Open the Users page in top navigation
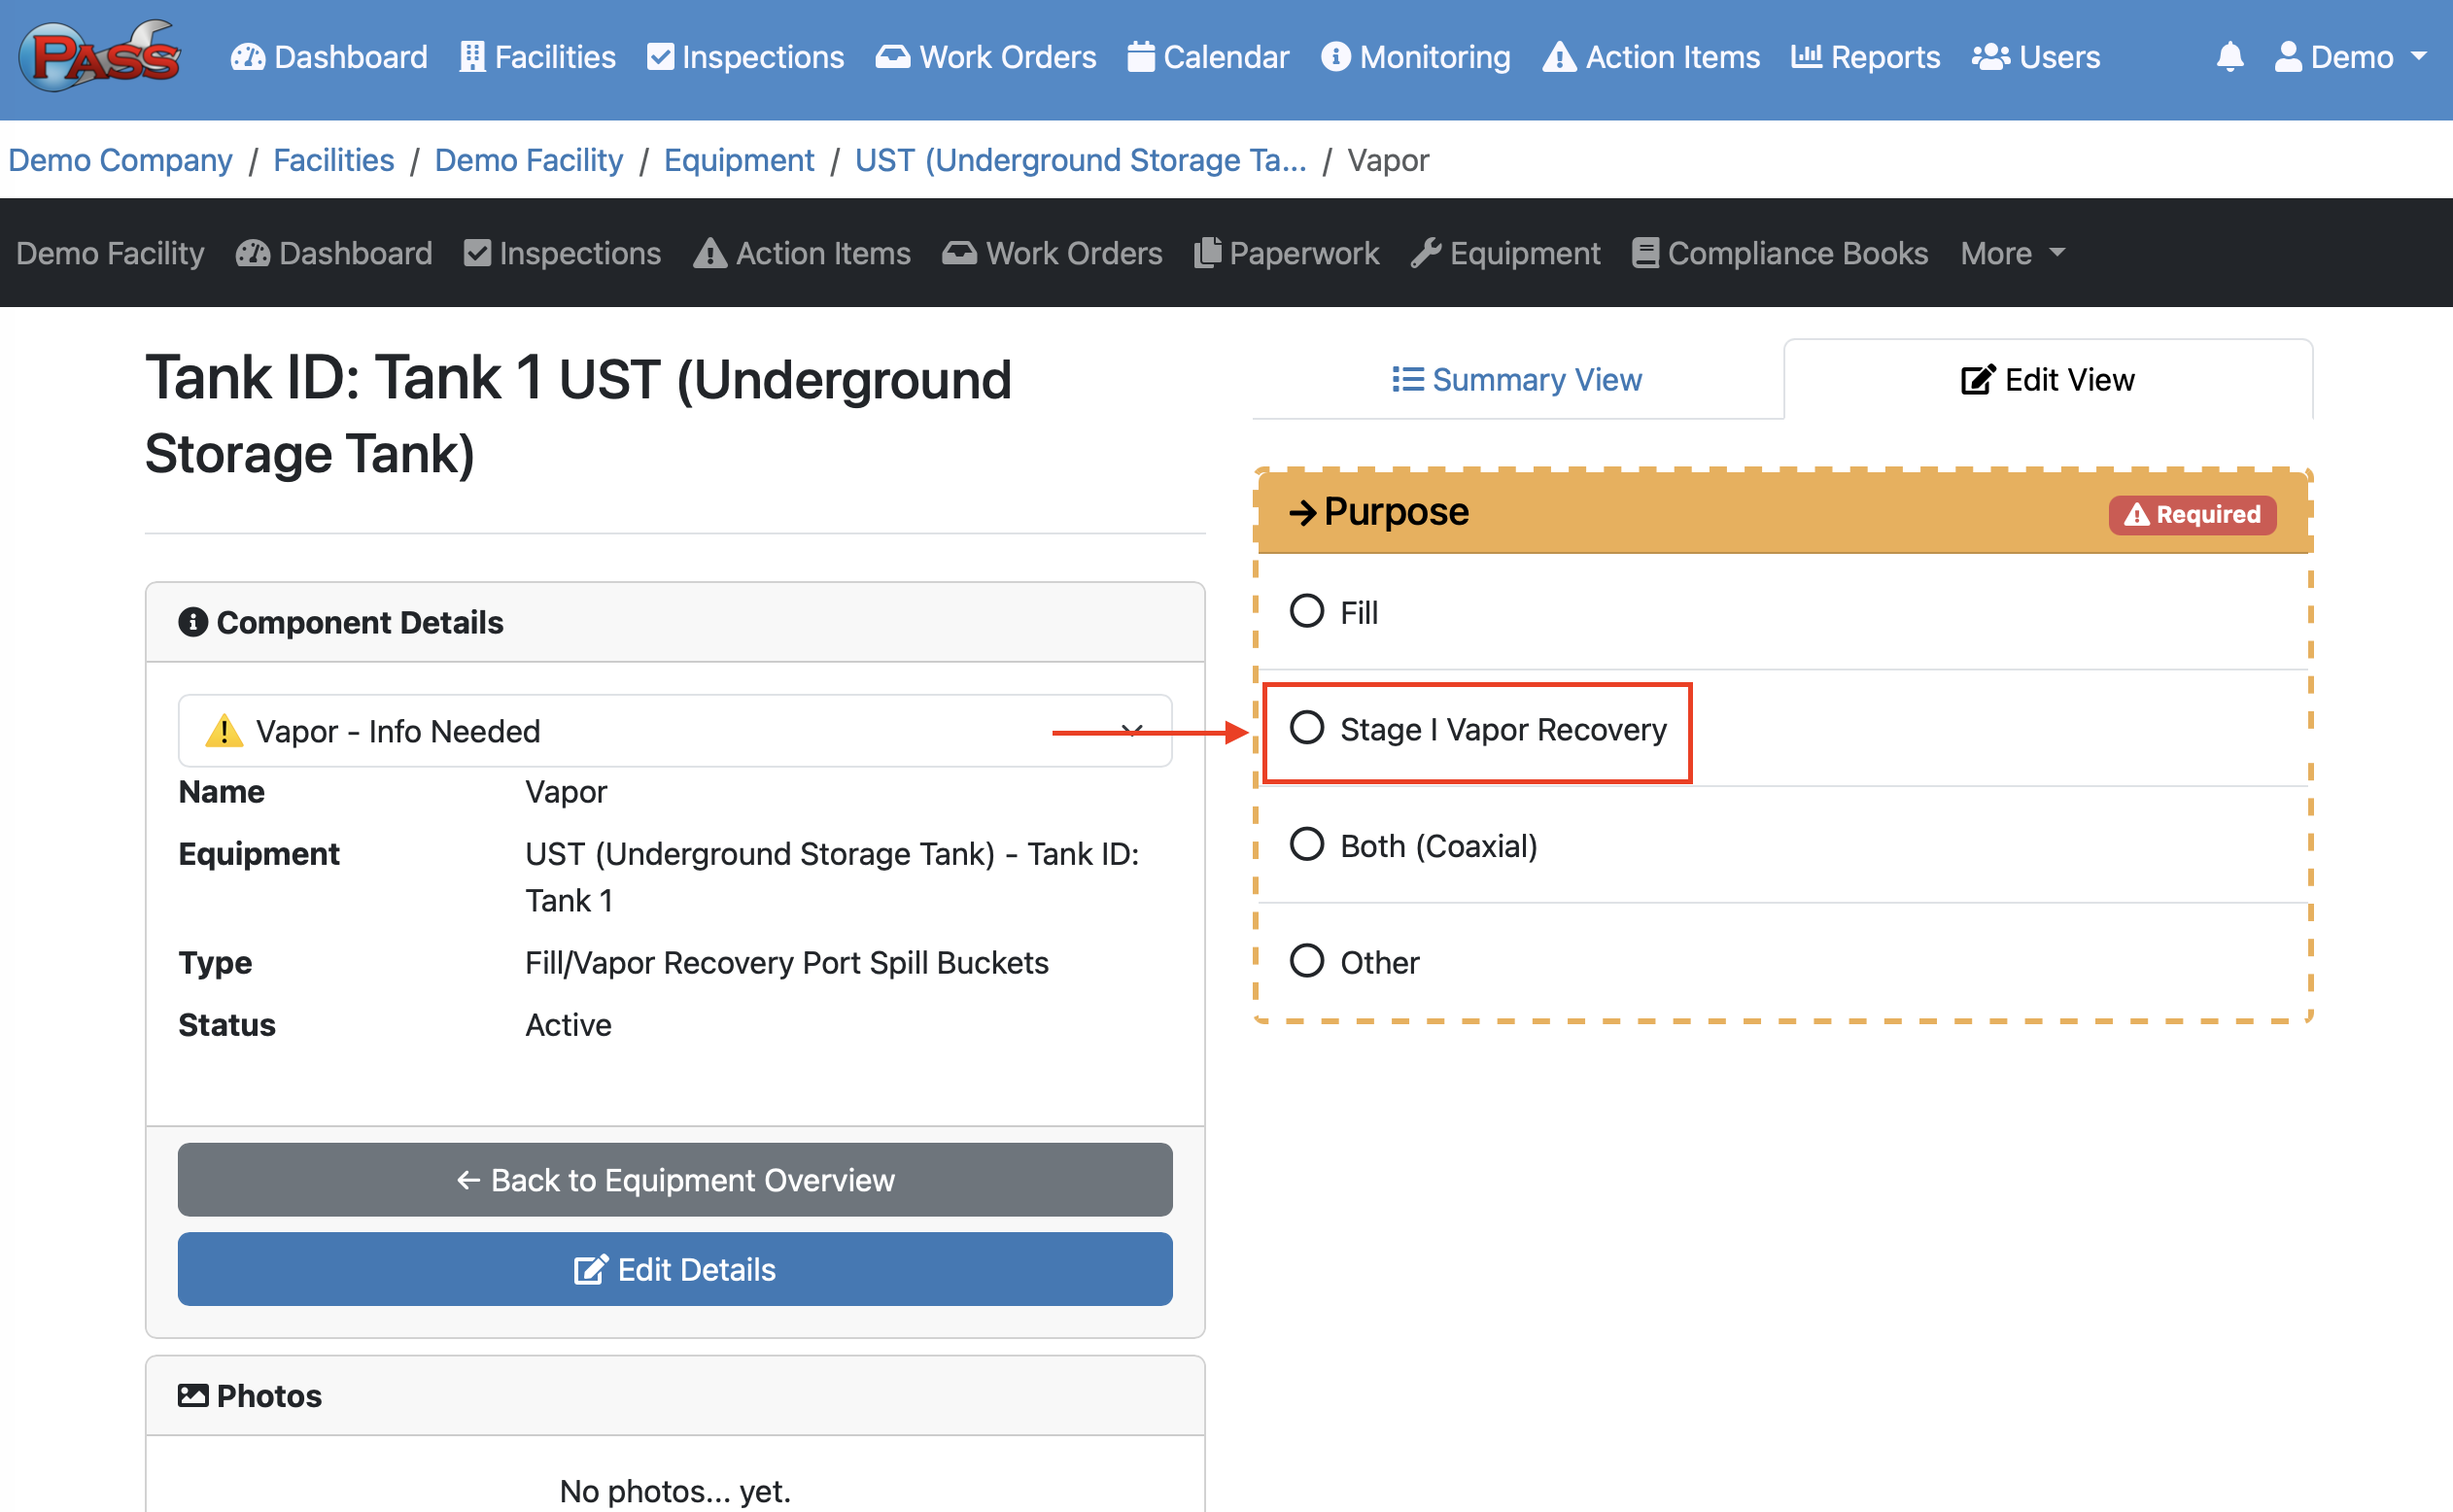2453x1512 pixels. [x=2036, y=57]
